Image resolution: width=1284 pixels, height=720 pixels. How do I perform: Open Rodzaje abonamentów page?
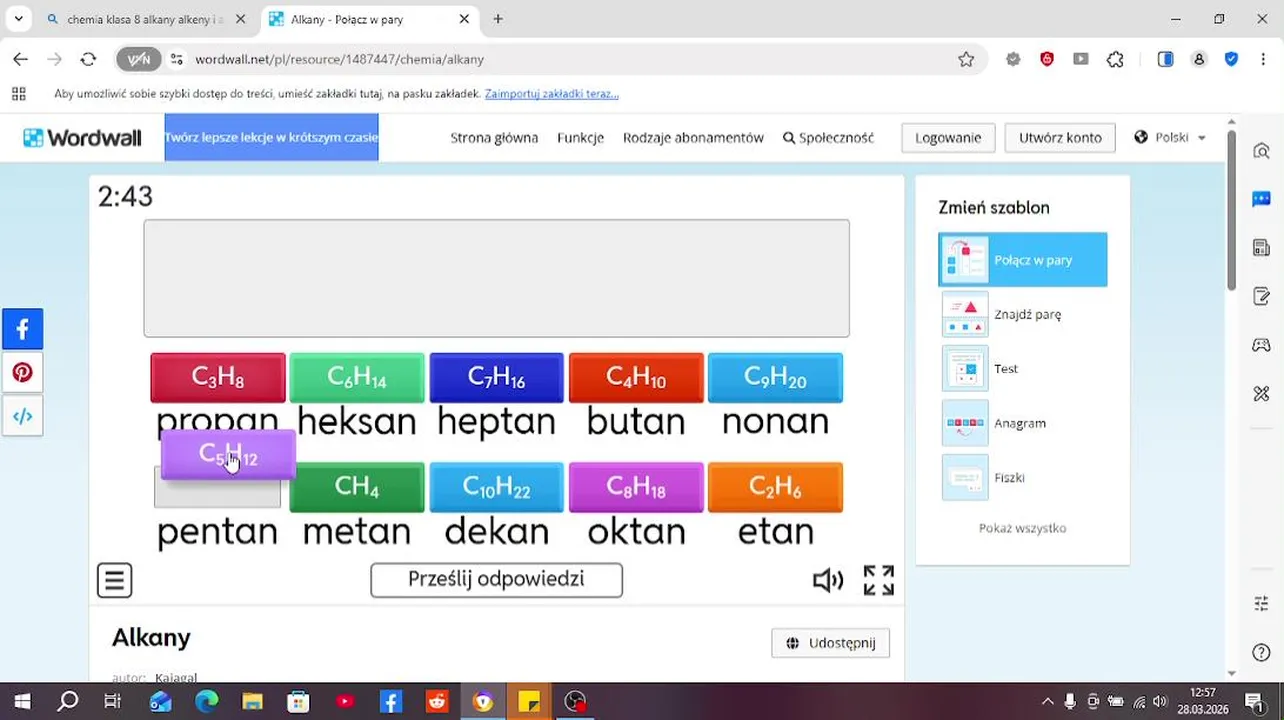(x=693, y=138)
